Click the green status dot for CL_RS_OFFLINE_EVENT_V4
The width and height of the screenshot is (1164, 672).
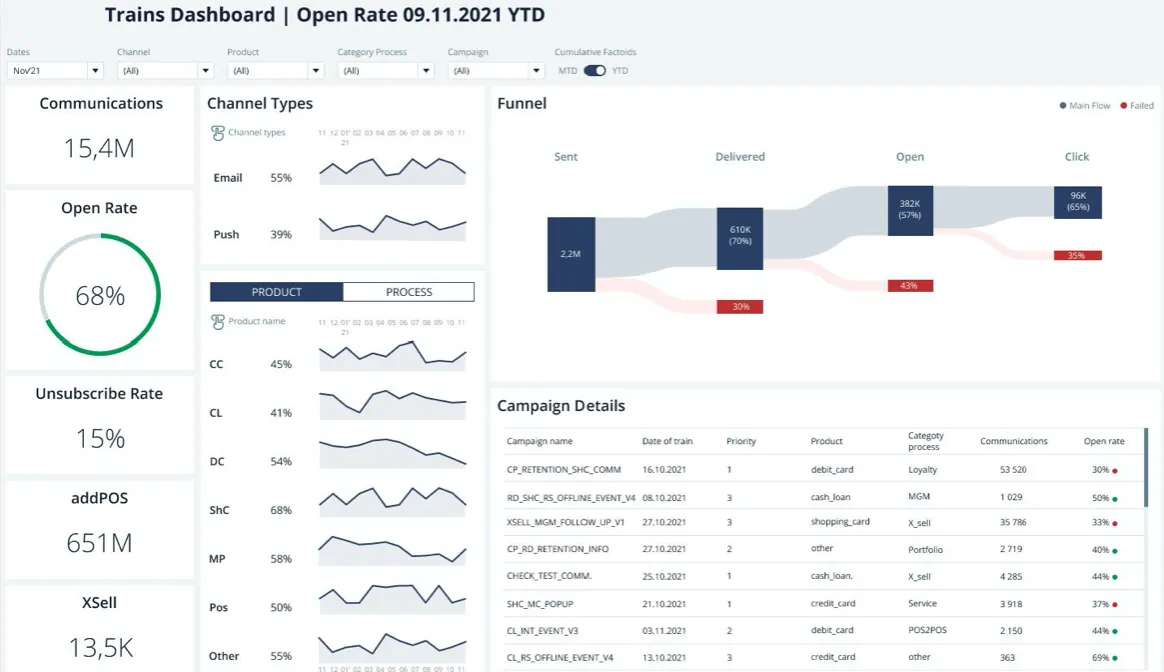(x=1115, y=659)
